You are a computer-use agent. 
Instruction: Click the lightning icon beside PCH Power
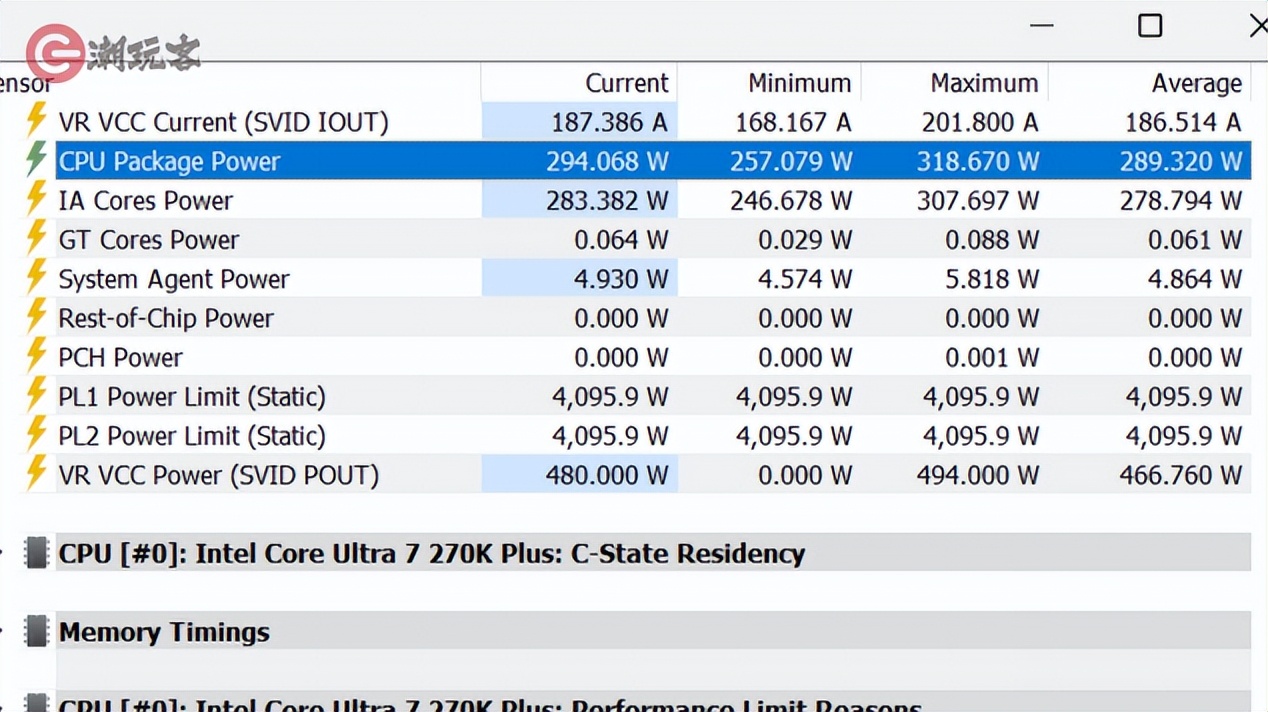click(x=36, y=355)
